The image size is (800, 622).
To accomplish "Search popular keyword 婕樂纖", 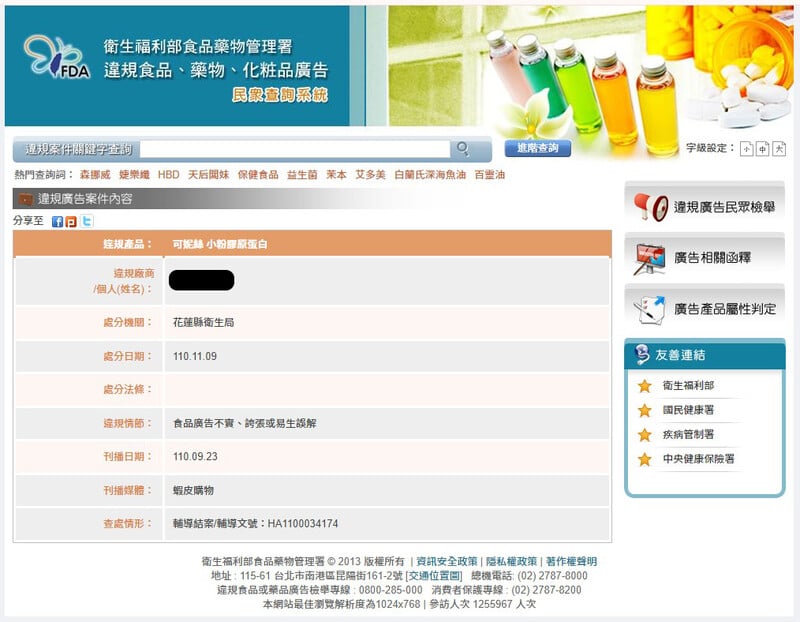I will (134, 175).
